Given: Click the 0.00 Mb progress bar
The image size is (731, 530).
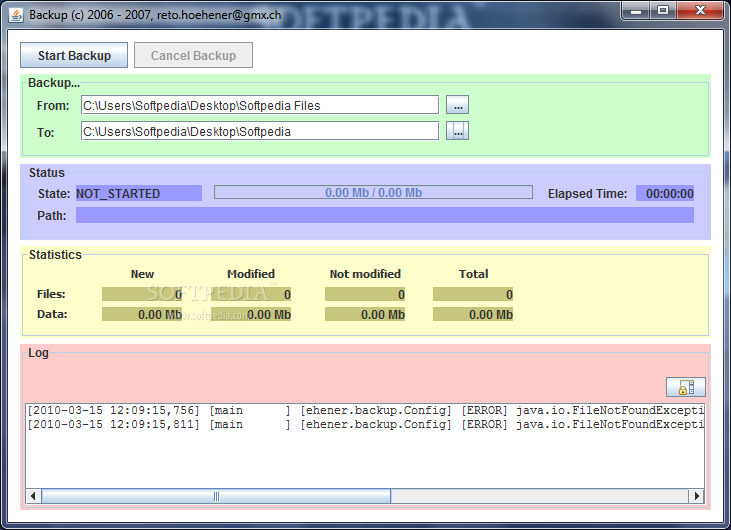Looking at the screenshot, I should coord(373,192).
